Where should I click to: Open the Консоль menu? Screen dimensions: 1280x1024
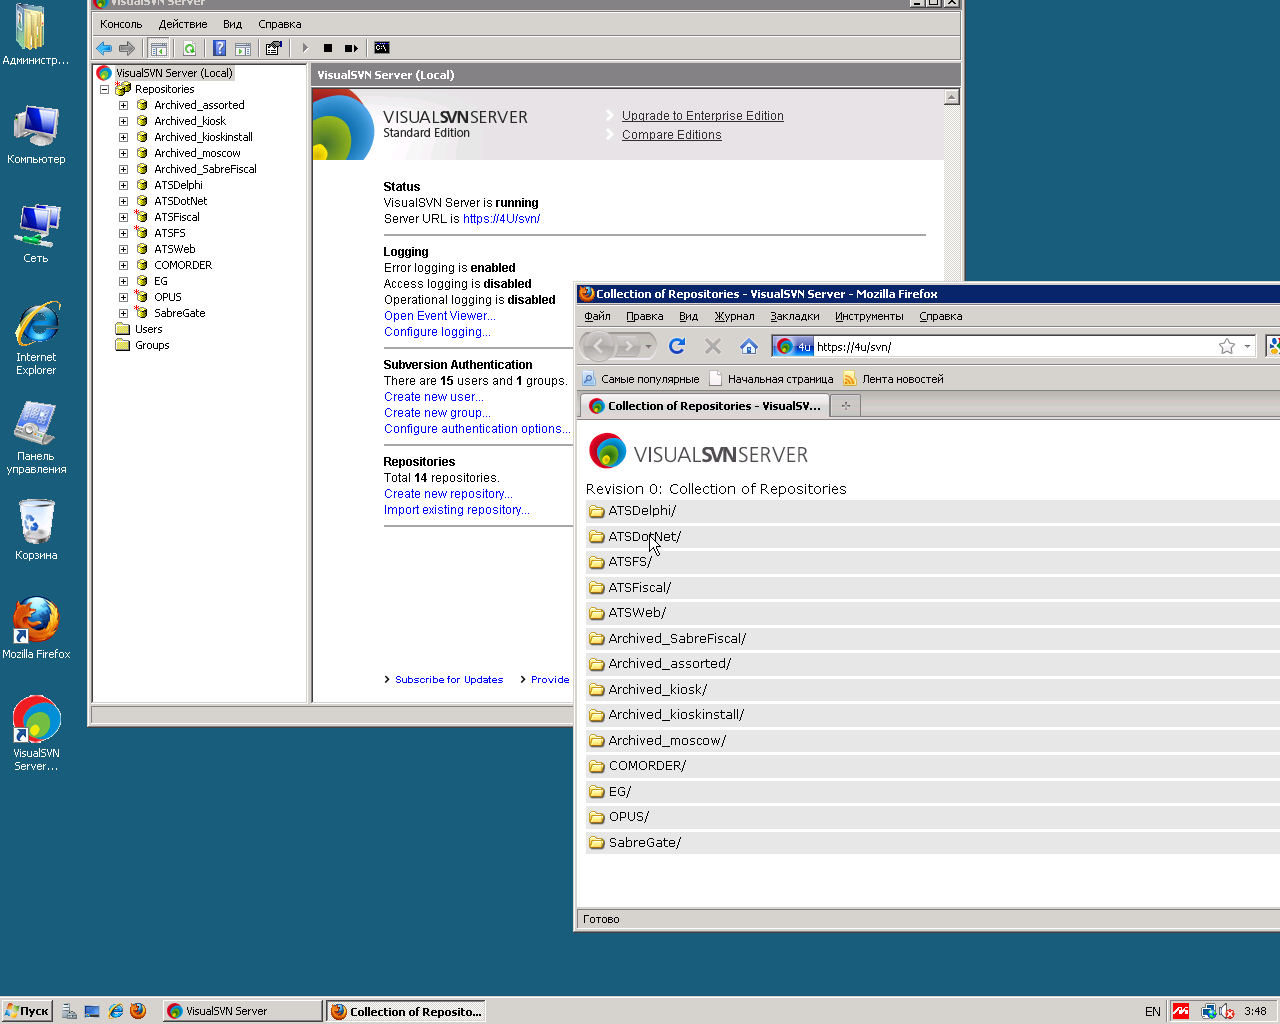coord(121,24)
